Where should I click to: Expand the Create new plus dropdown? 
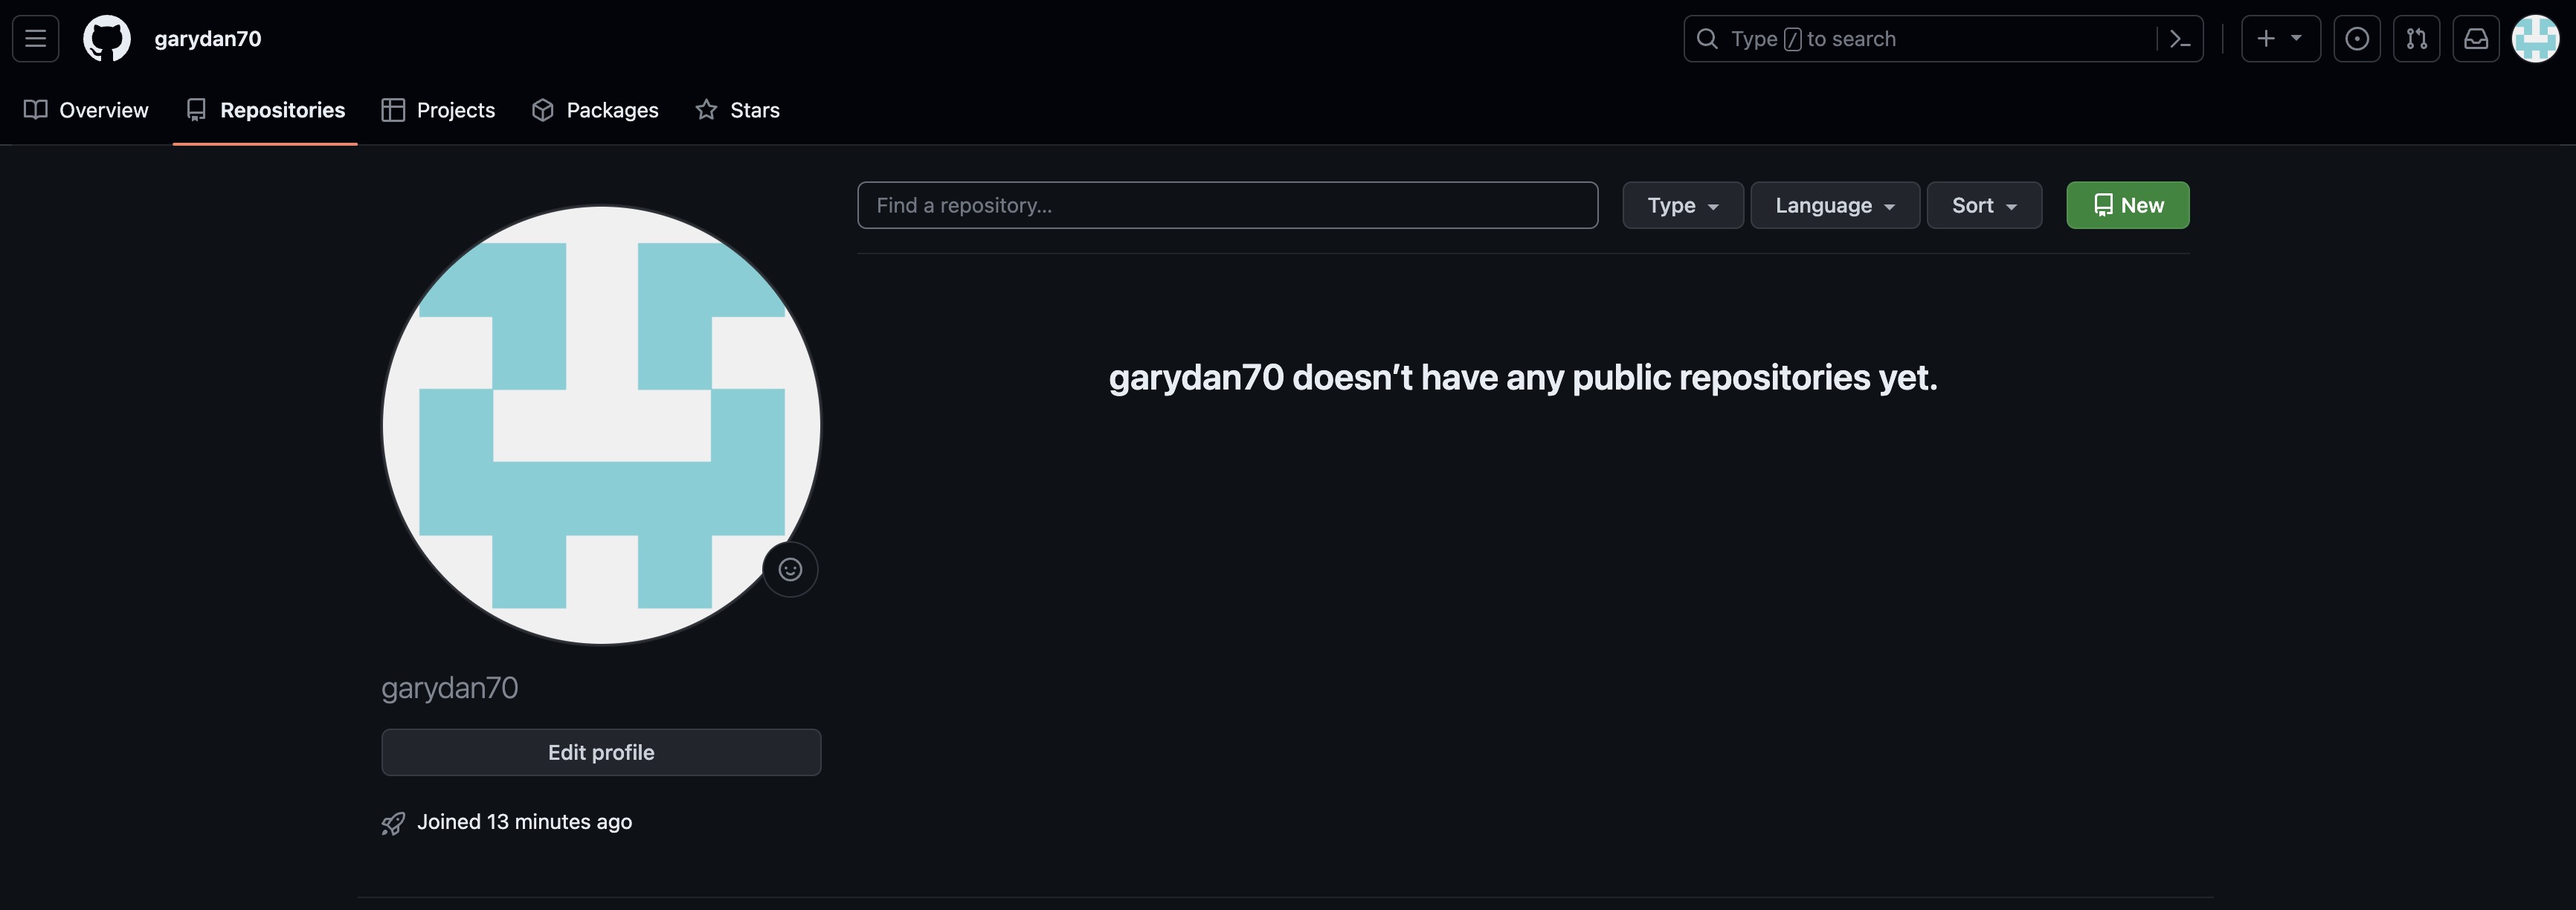[x=2280, y=39]
